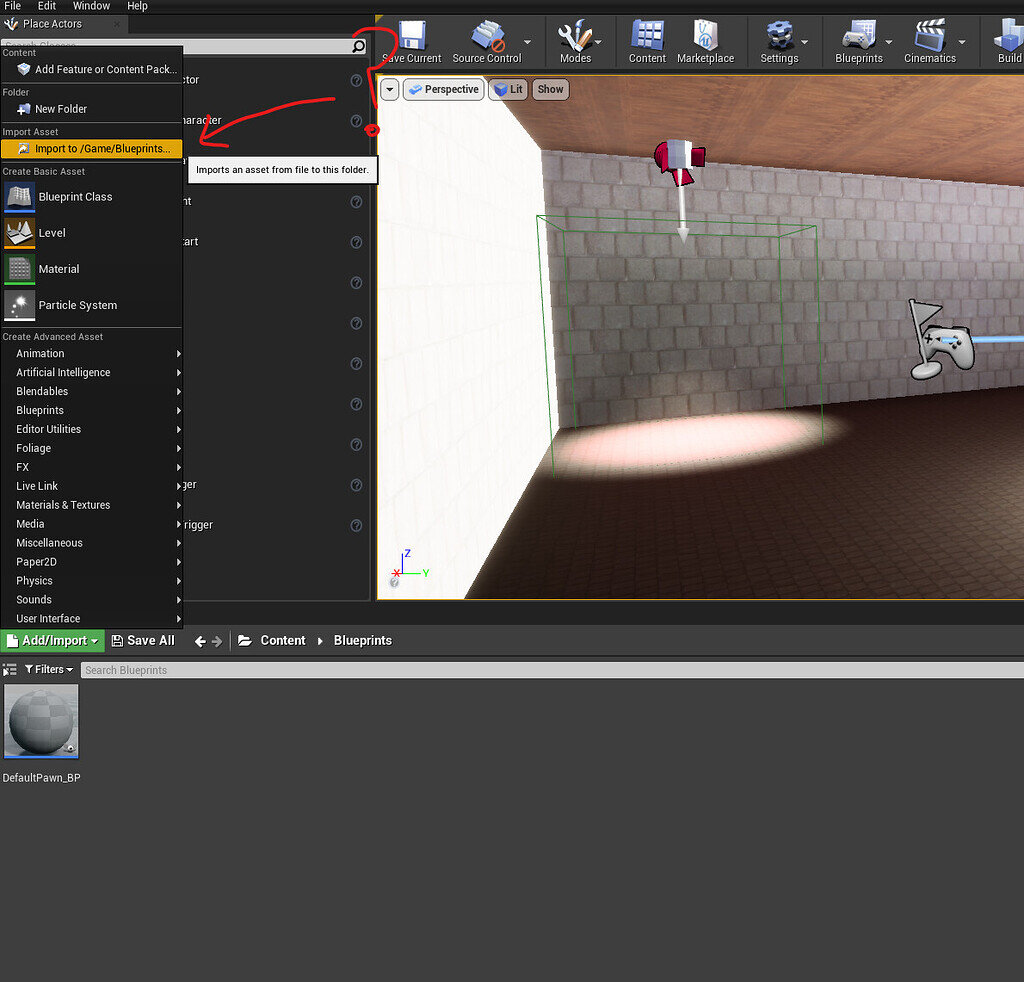Click the Save All button
Viewport: 1024px width, 982px height.
point(143,641)
